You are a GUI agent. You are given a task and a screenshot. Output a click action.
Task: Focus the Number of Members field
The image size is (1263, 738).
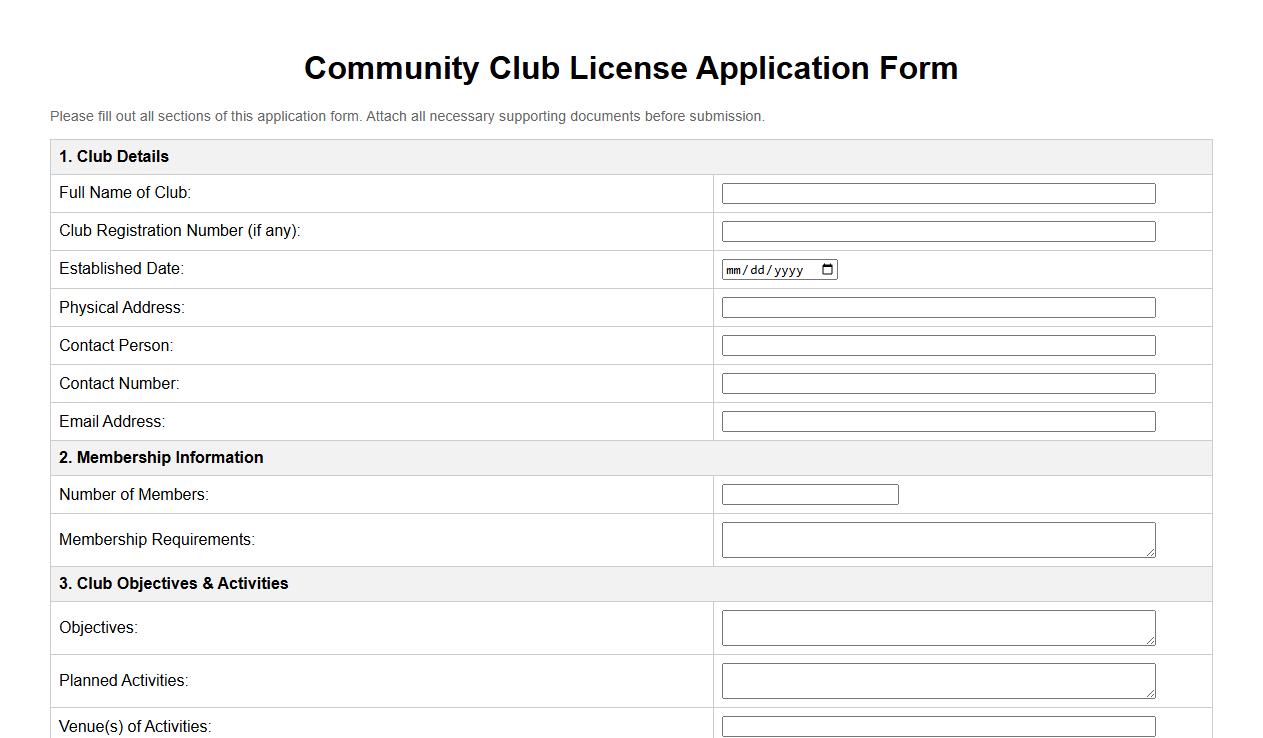pos(809,493)
